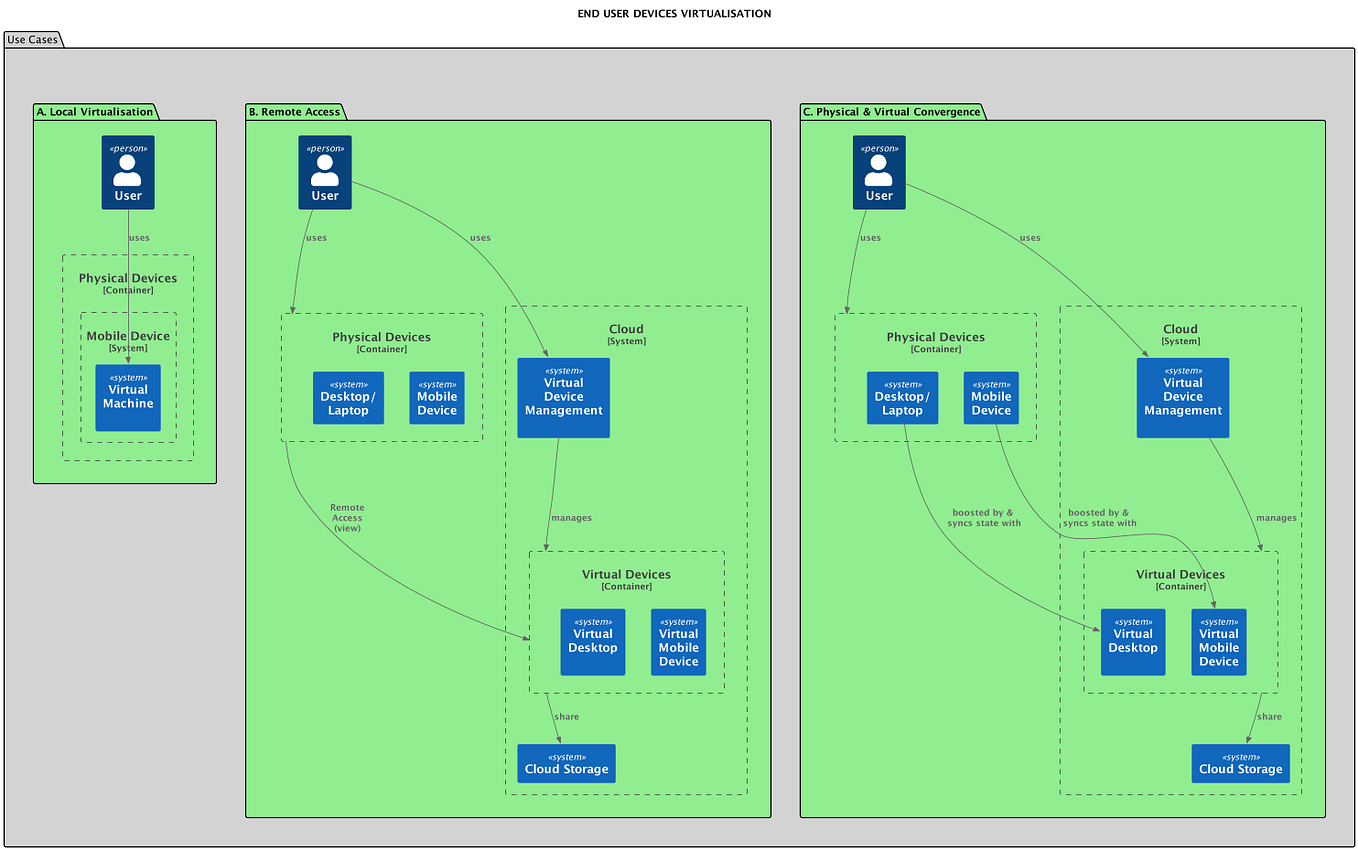
Task: Click the User person icon in Convergence
Action: pyautogui.click(x=879, y=172)
